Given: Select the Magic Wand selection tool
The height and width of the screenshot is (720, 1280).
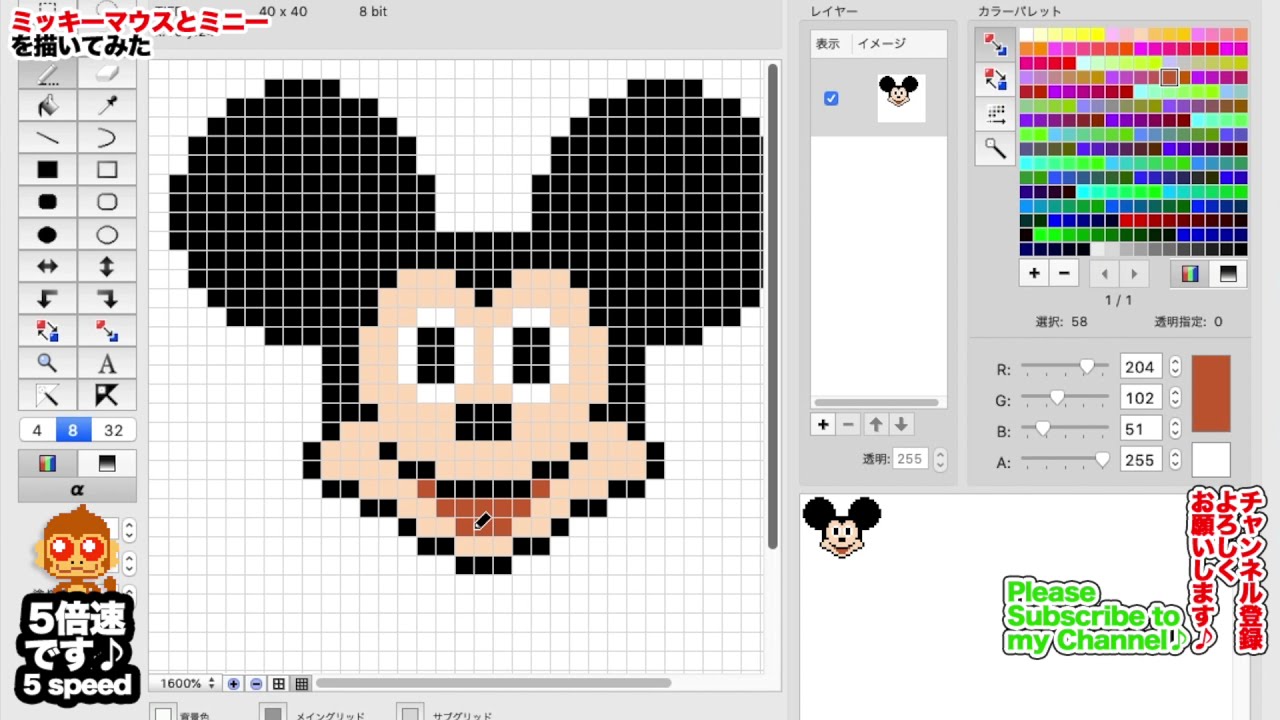Looking at the screenshot, I should pyautogui.click(x=47, y=395).
